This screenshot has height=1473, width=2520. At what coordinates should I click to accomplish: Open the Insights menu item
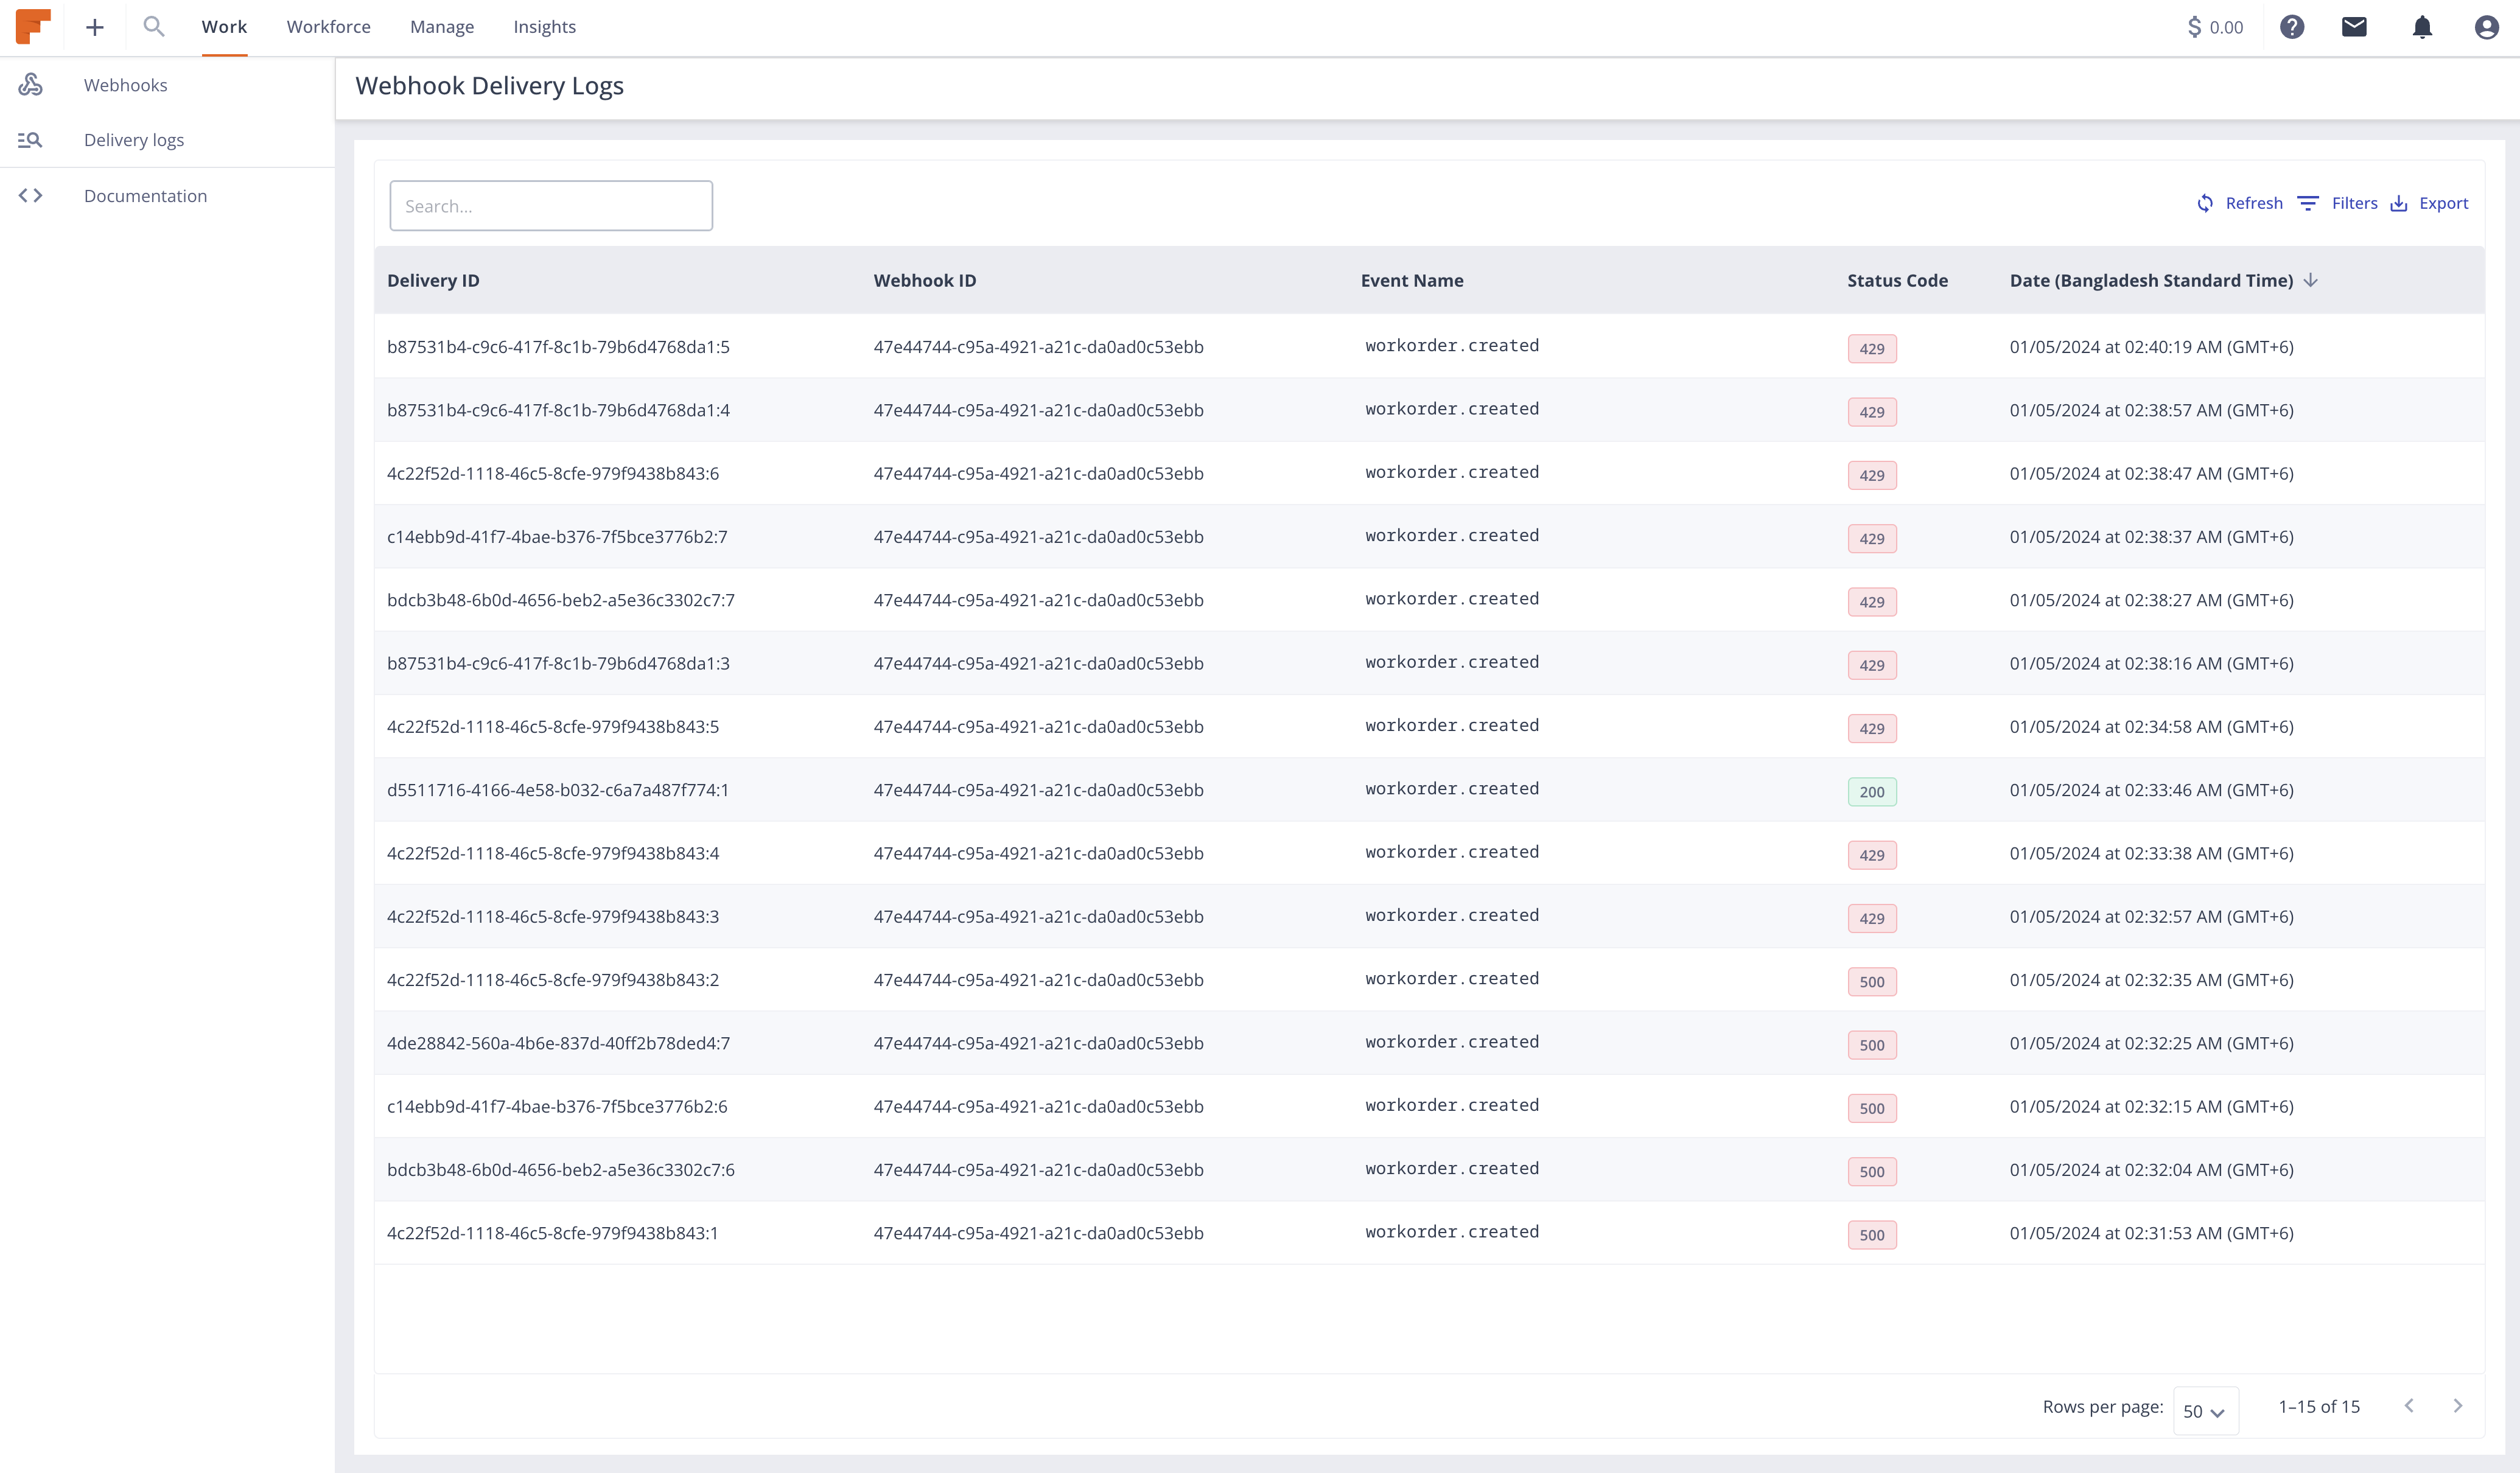pos(545,27)
